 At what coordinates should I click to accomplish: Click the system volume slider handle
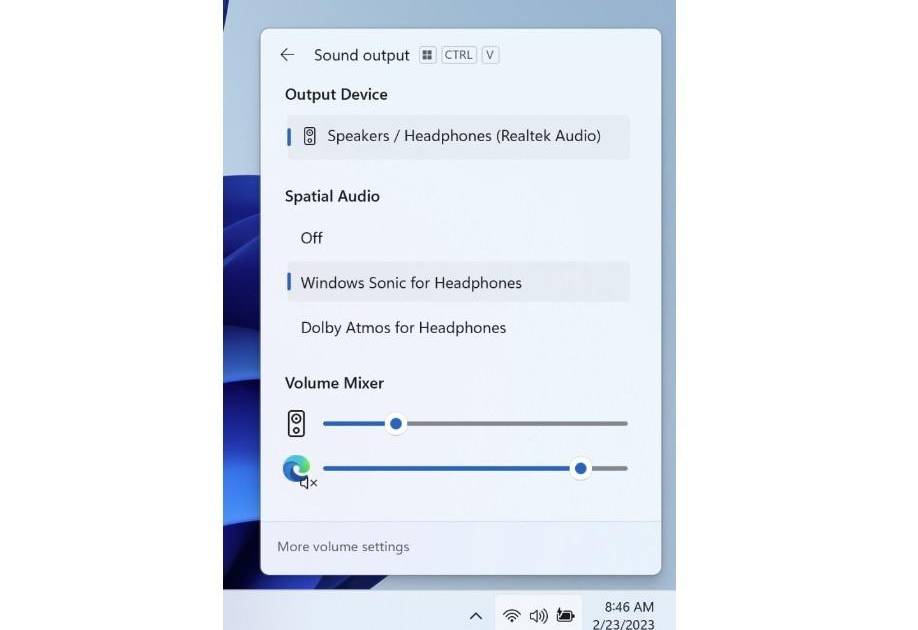(396, 424)
